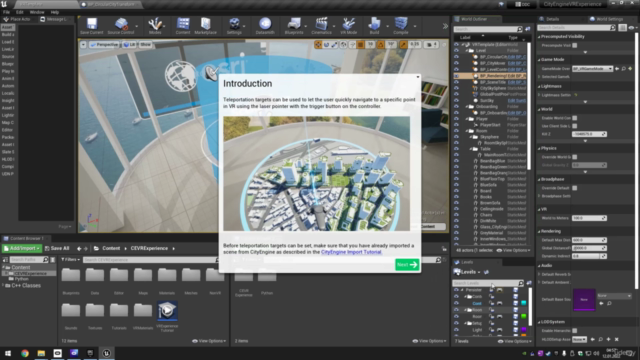Click the Save Current toolbar icon
Image resolution: width=640 pixels, height=360 pixels.
point(91,26)
